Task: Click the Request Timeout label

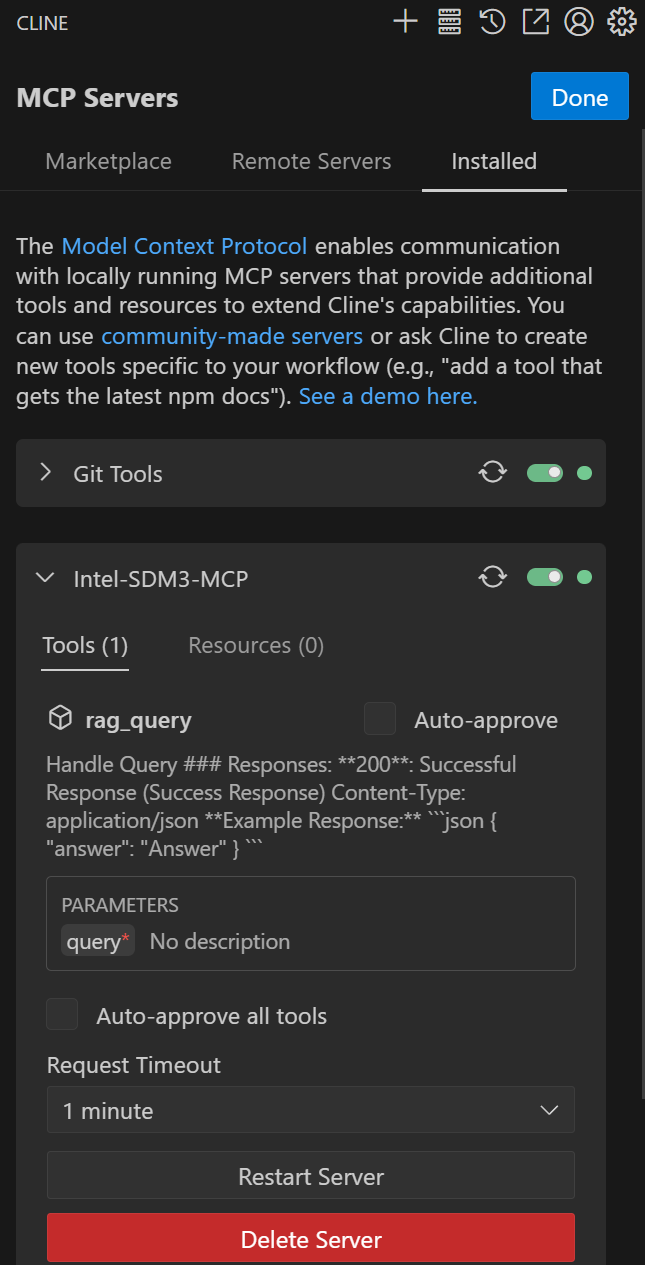Action: (134, 1066)
